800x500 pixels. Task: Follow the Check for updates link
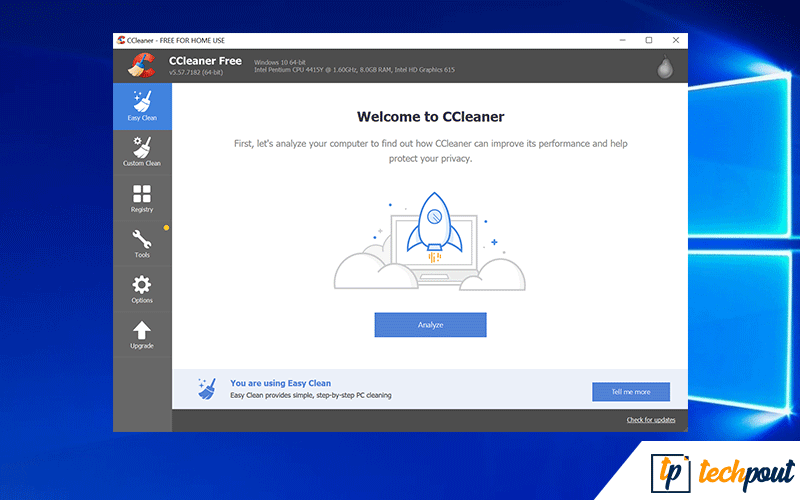tap(650, 420)
